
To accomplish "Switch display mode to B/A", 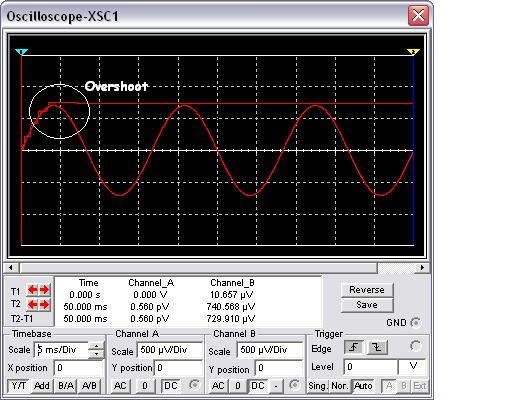I will [x=66, y=386].
